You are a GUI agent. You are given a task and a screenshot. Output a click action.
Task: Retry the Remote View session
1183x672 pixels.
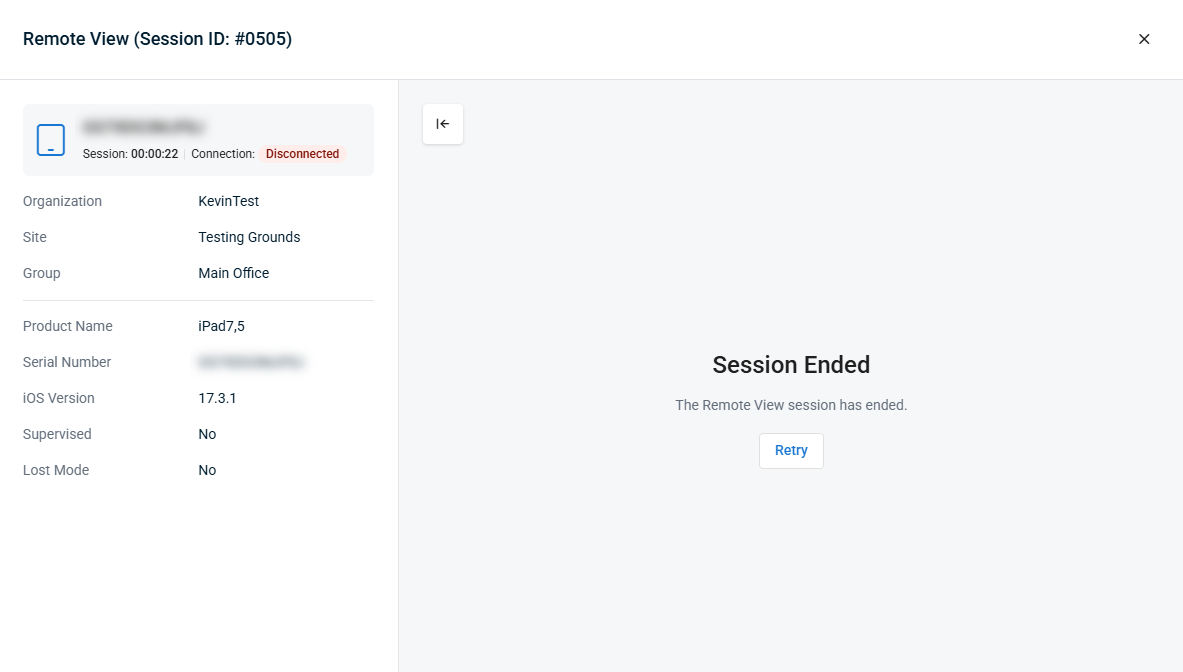tap(791, 451)
